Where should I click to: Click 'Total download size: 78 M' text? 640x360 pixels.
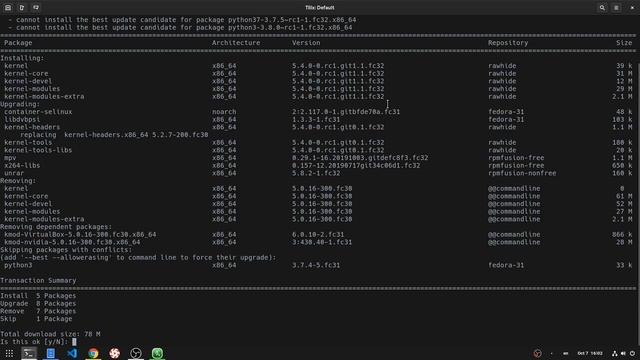click(50, 334)
